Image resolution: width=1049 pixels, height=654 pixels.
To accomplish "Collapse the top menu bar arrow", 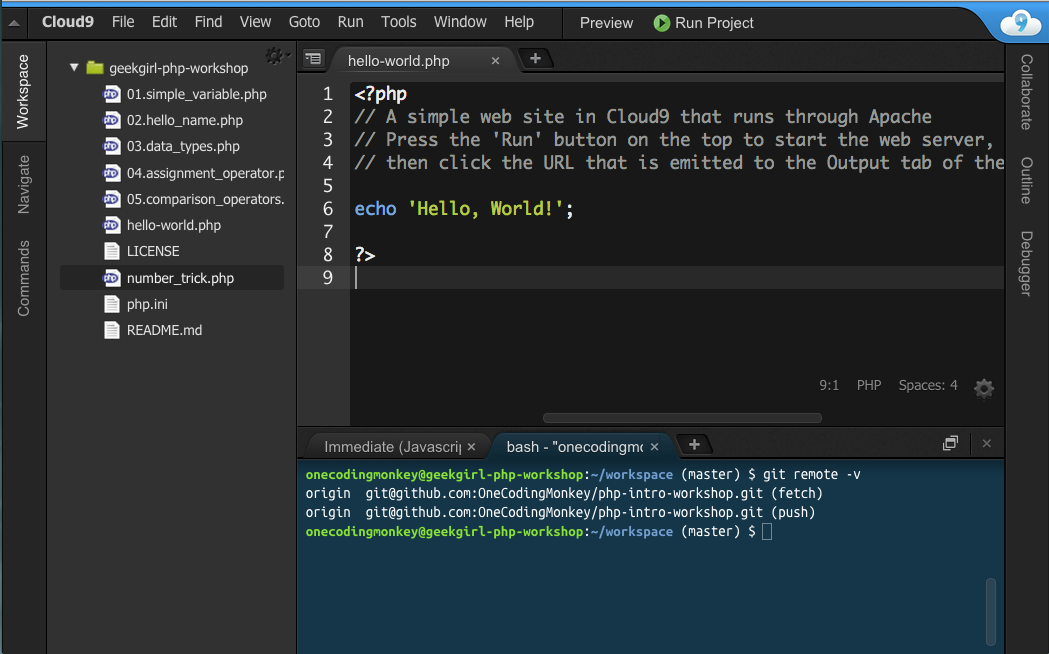I will point(14,23).
